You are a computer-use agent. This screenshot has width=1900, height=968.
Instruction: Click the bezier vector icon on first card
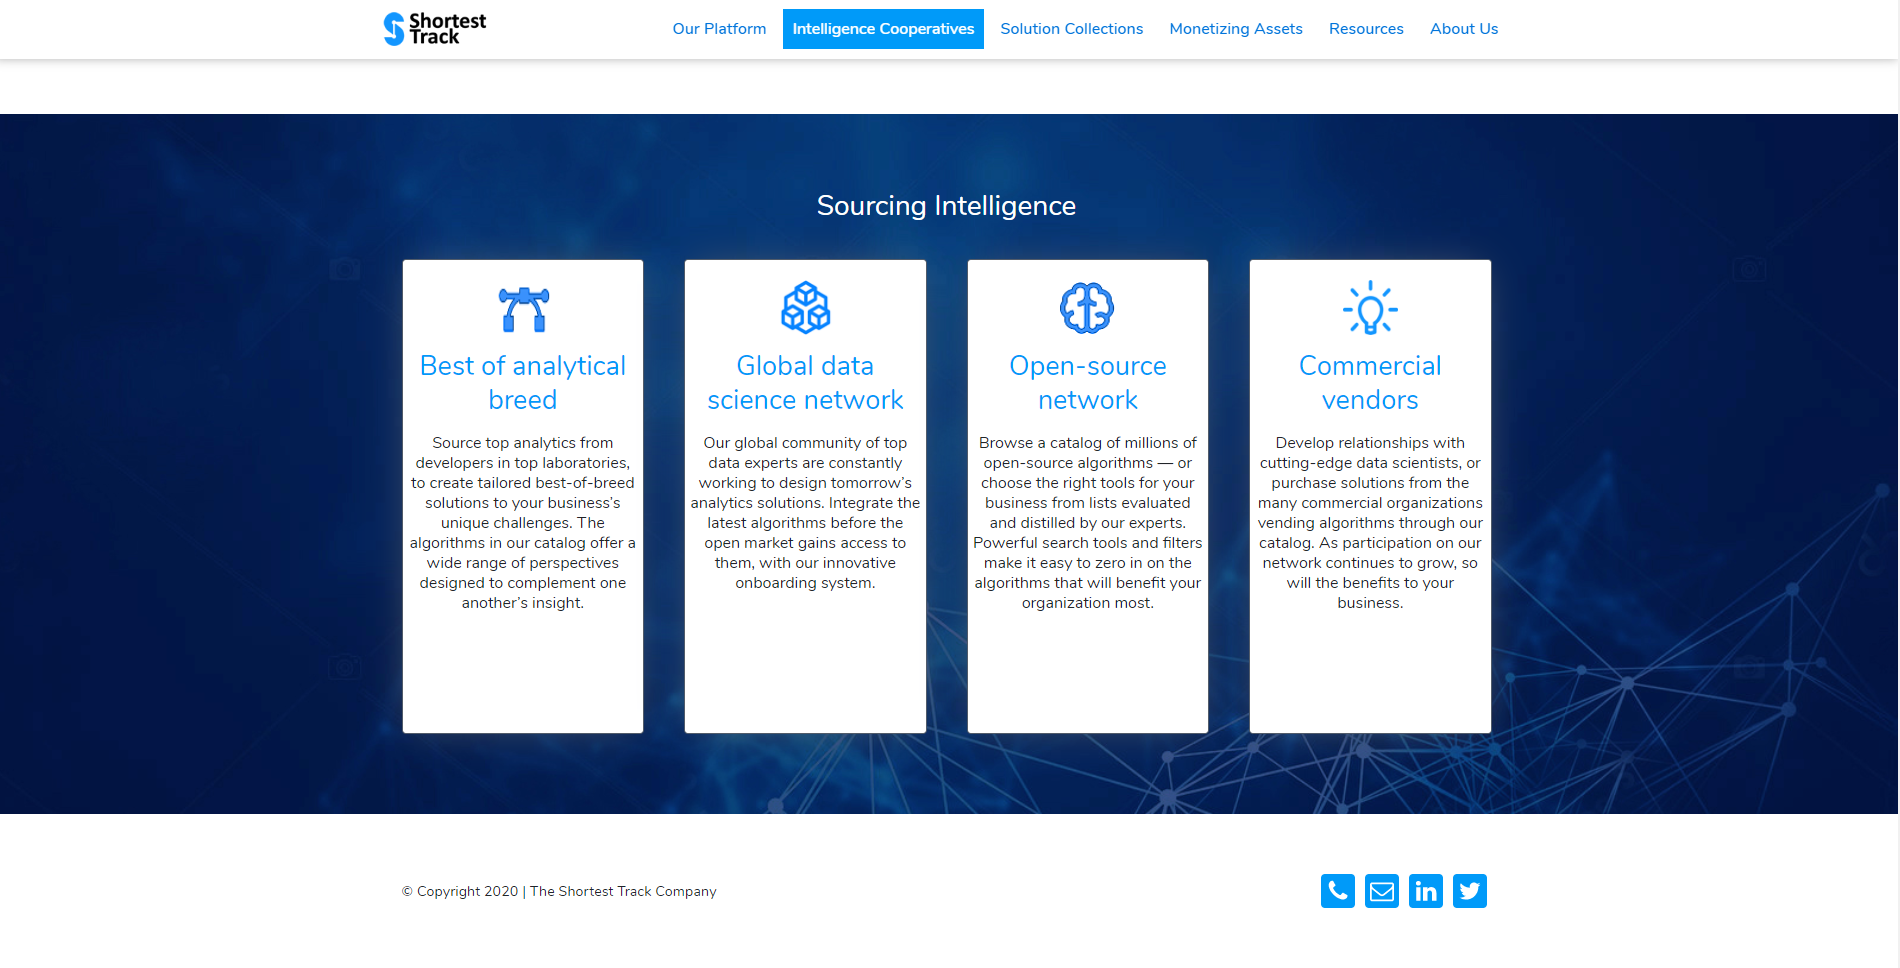(x=523, y=309)
